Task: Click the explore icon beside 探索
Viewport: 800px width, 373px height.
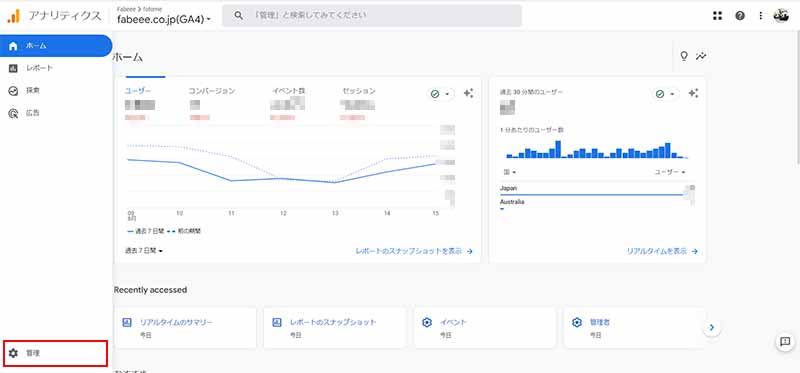Action: click(13, 90)
